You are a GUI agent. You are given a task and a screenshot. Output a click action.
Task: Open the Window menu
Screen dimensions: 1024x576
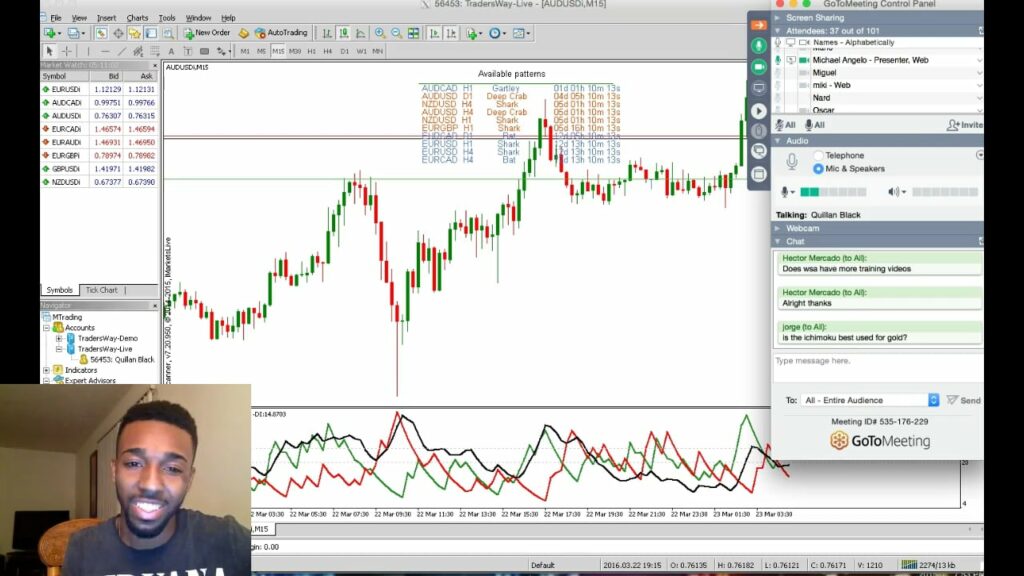pos(199,18)
